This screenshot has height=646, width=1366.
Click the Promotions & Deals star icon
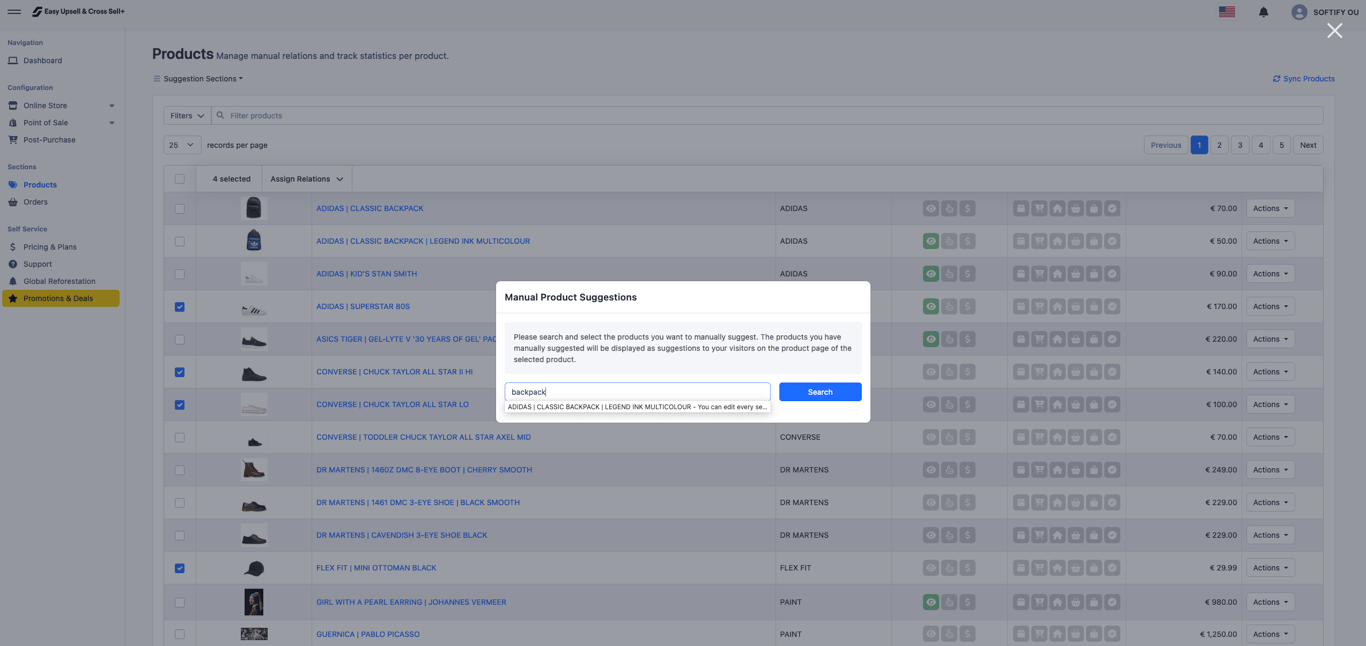13,298
